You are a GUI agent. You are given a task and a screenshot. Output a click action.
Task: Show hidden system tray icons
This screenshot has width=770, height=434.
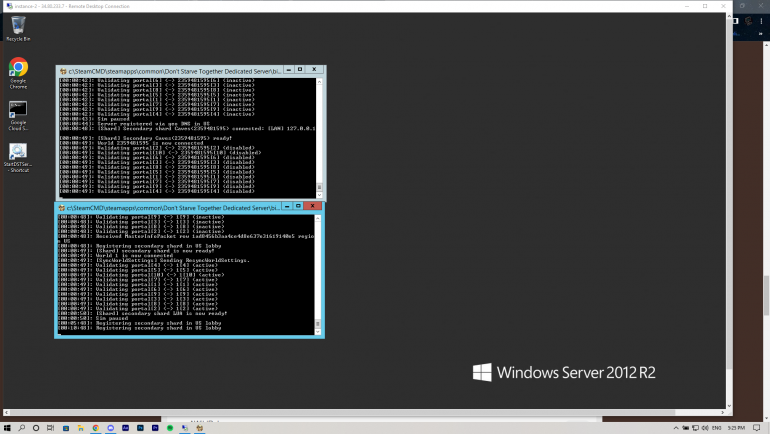[x=676, y=428]
